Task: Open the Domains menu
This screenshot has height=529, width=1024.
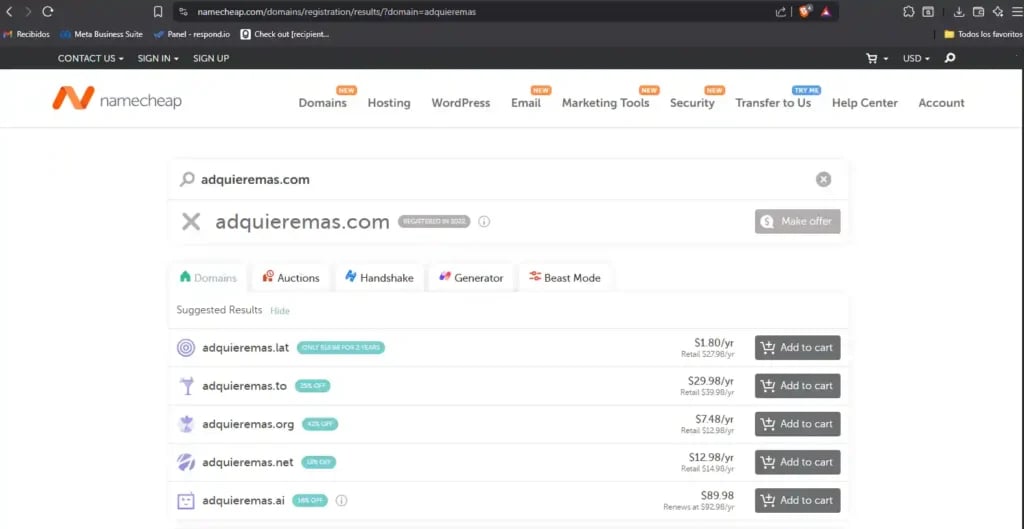Action: coord(323,103)
